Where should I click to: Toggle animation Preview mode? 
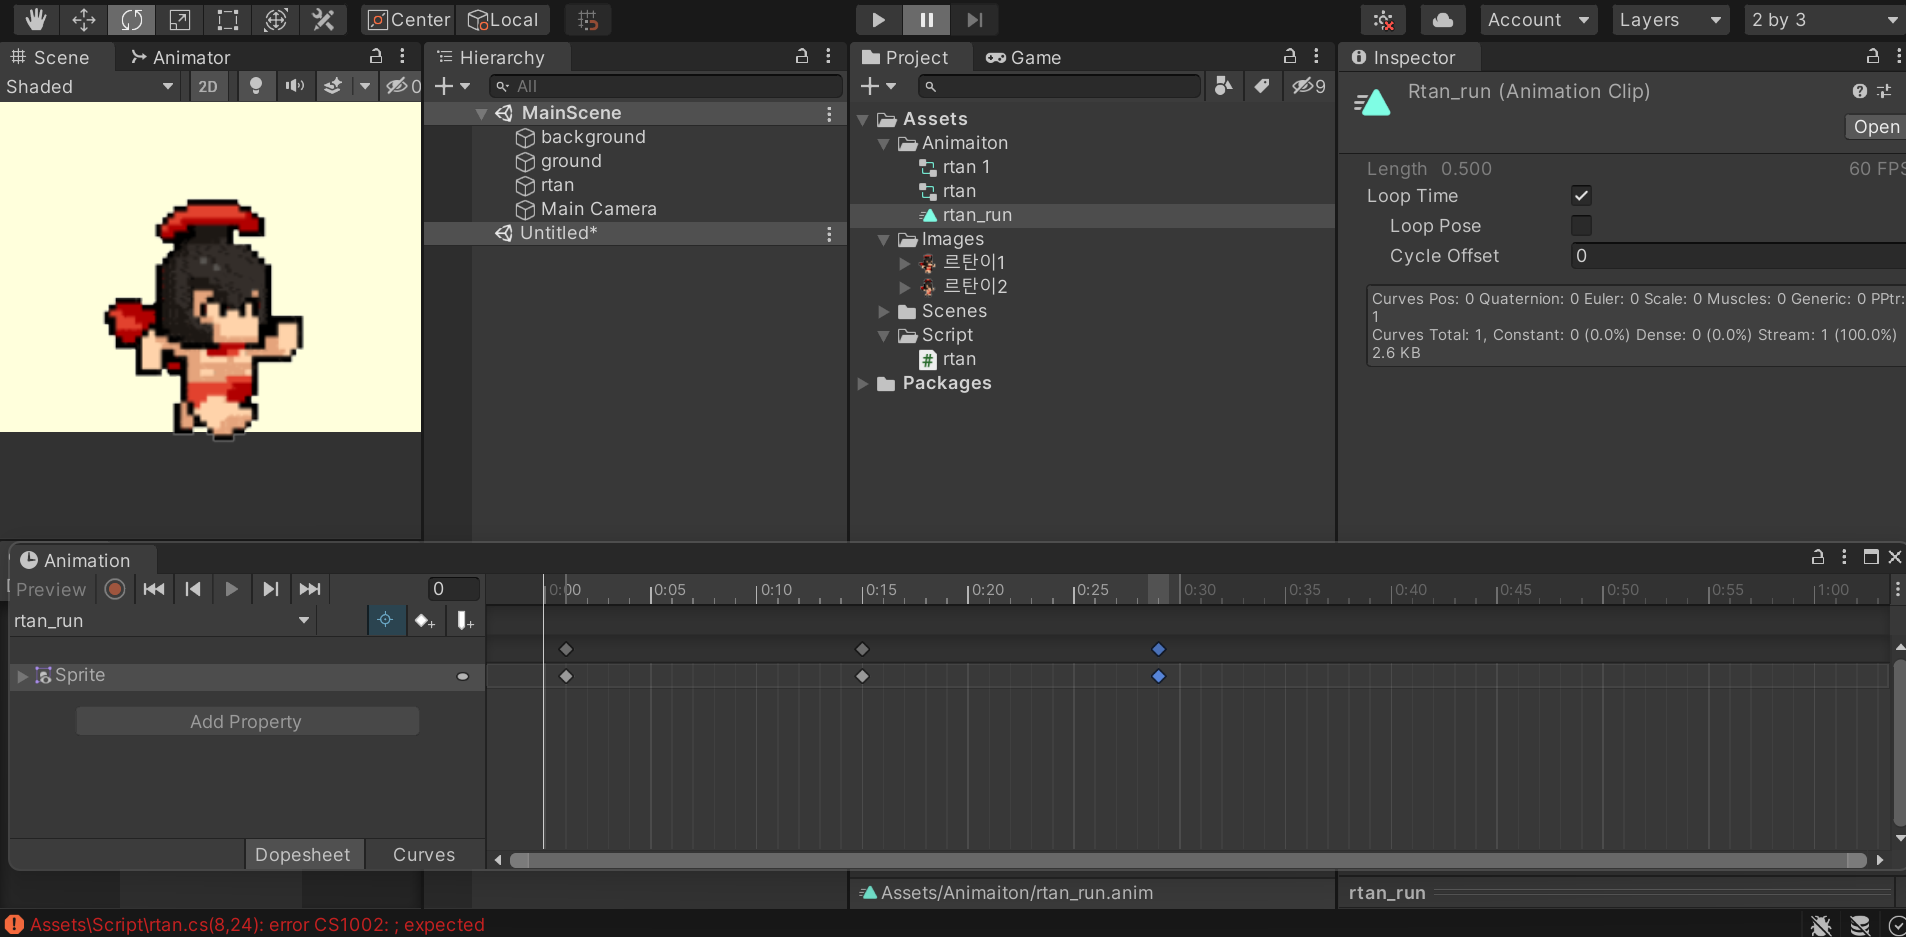click(x=51, y=590)
